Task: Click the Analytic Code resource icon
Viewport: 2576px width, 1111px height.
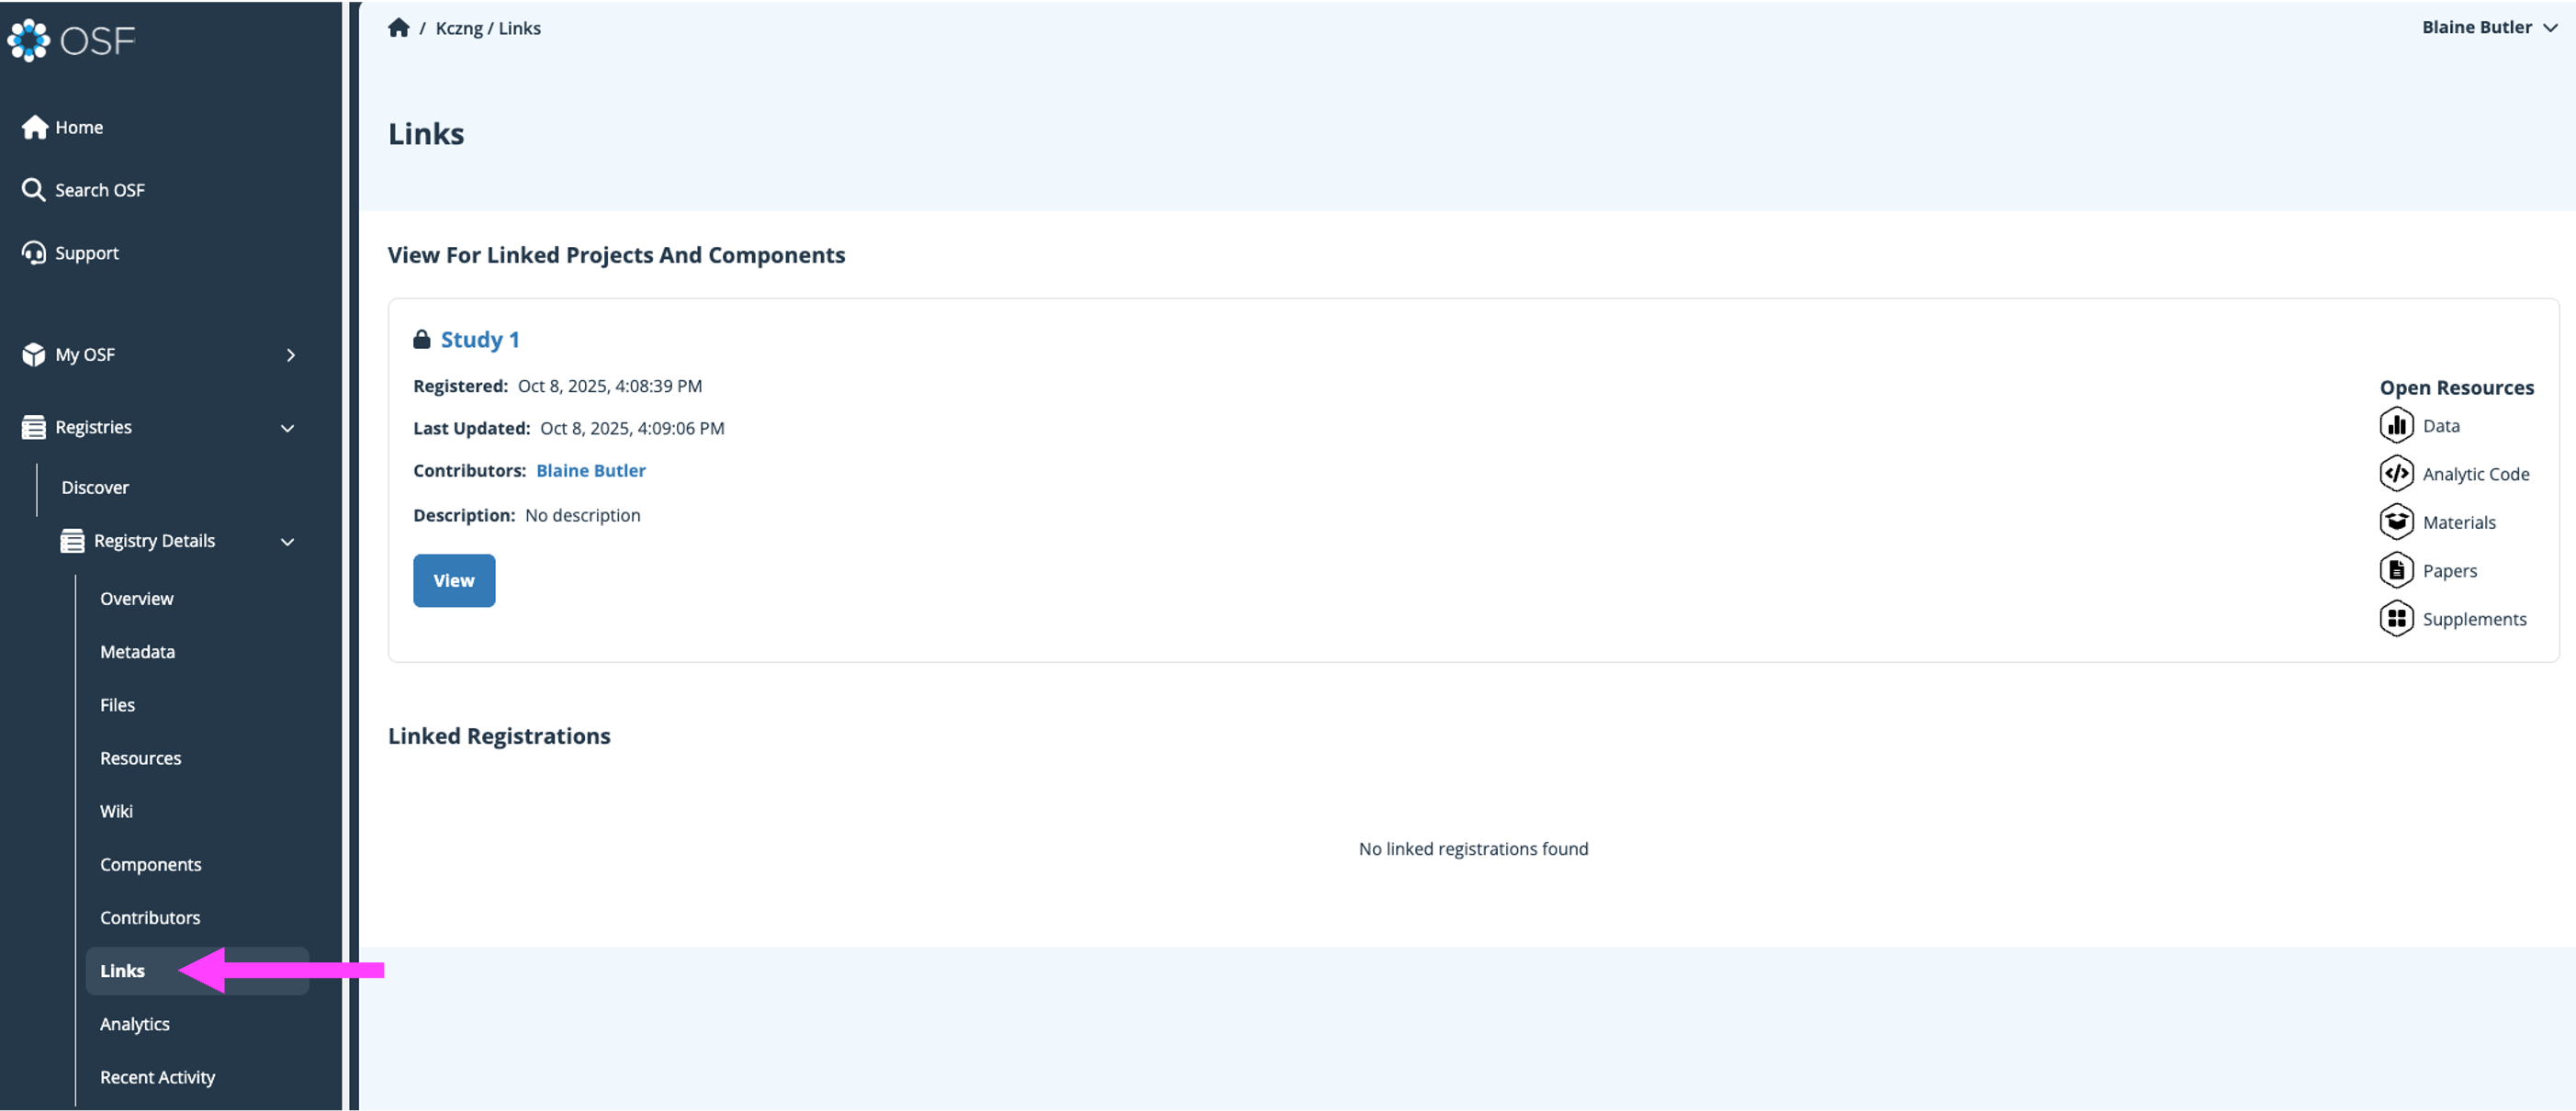Action: [x=2396, y=474]
